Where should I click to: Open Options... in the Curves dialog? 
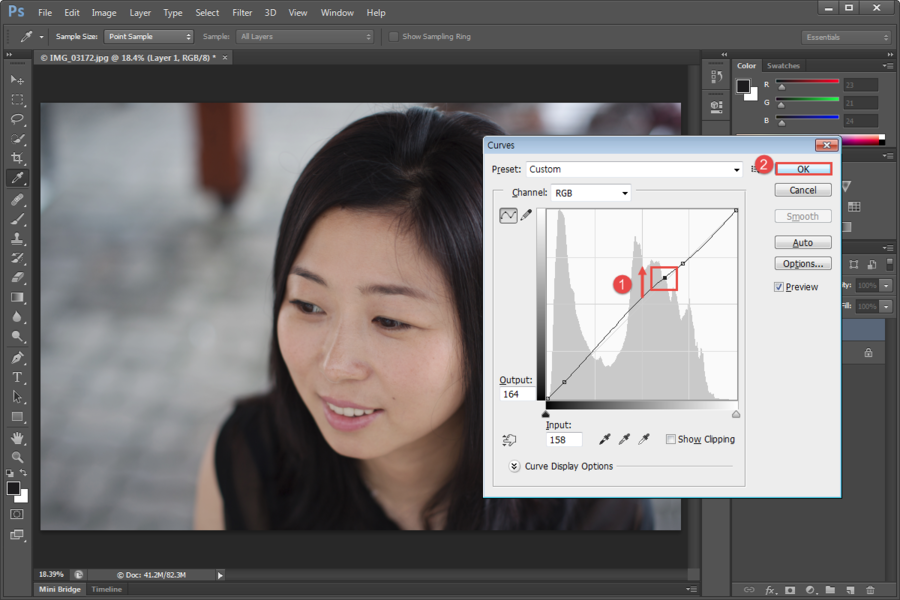pyautogui.click(x=802, y=264)
